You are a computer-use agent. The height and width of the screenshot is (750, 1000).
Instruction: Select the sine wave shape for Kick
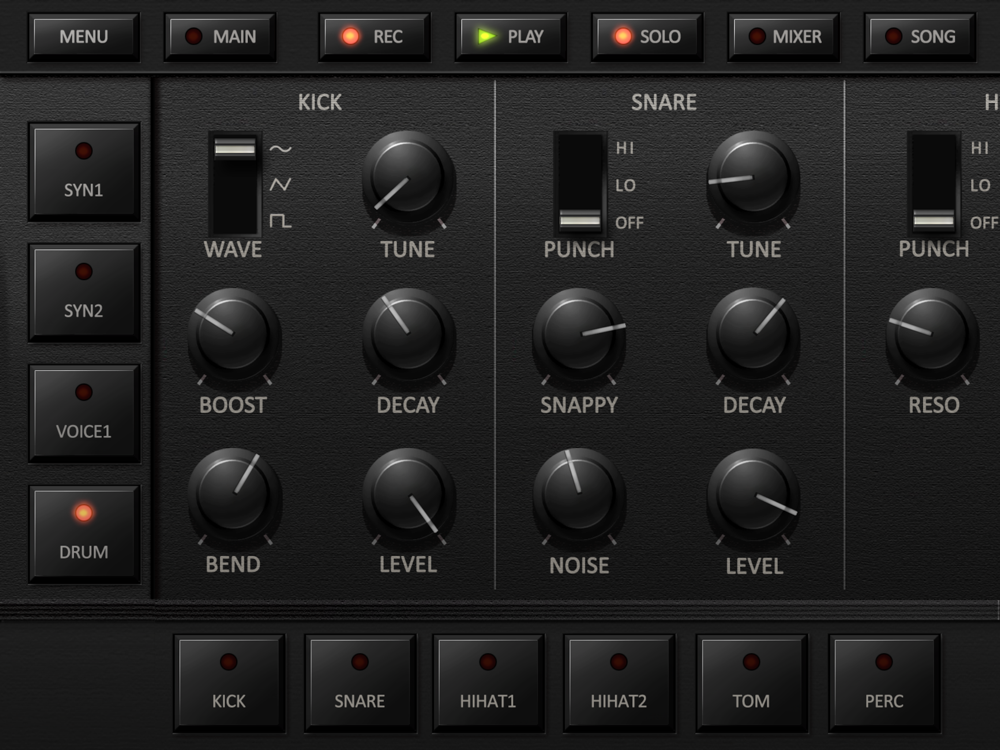[x=281, y=149]
